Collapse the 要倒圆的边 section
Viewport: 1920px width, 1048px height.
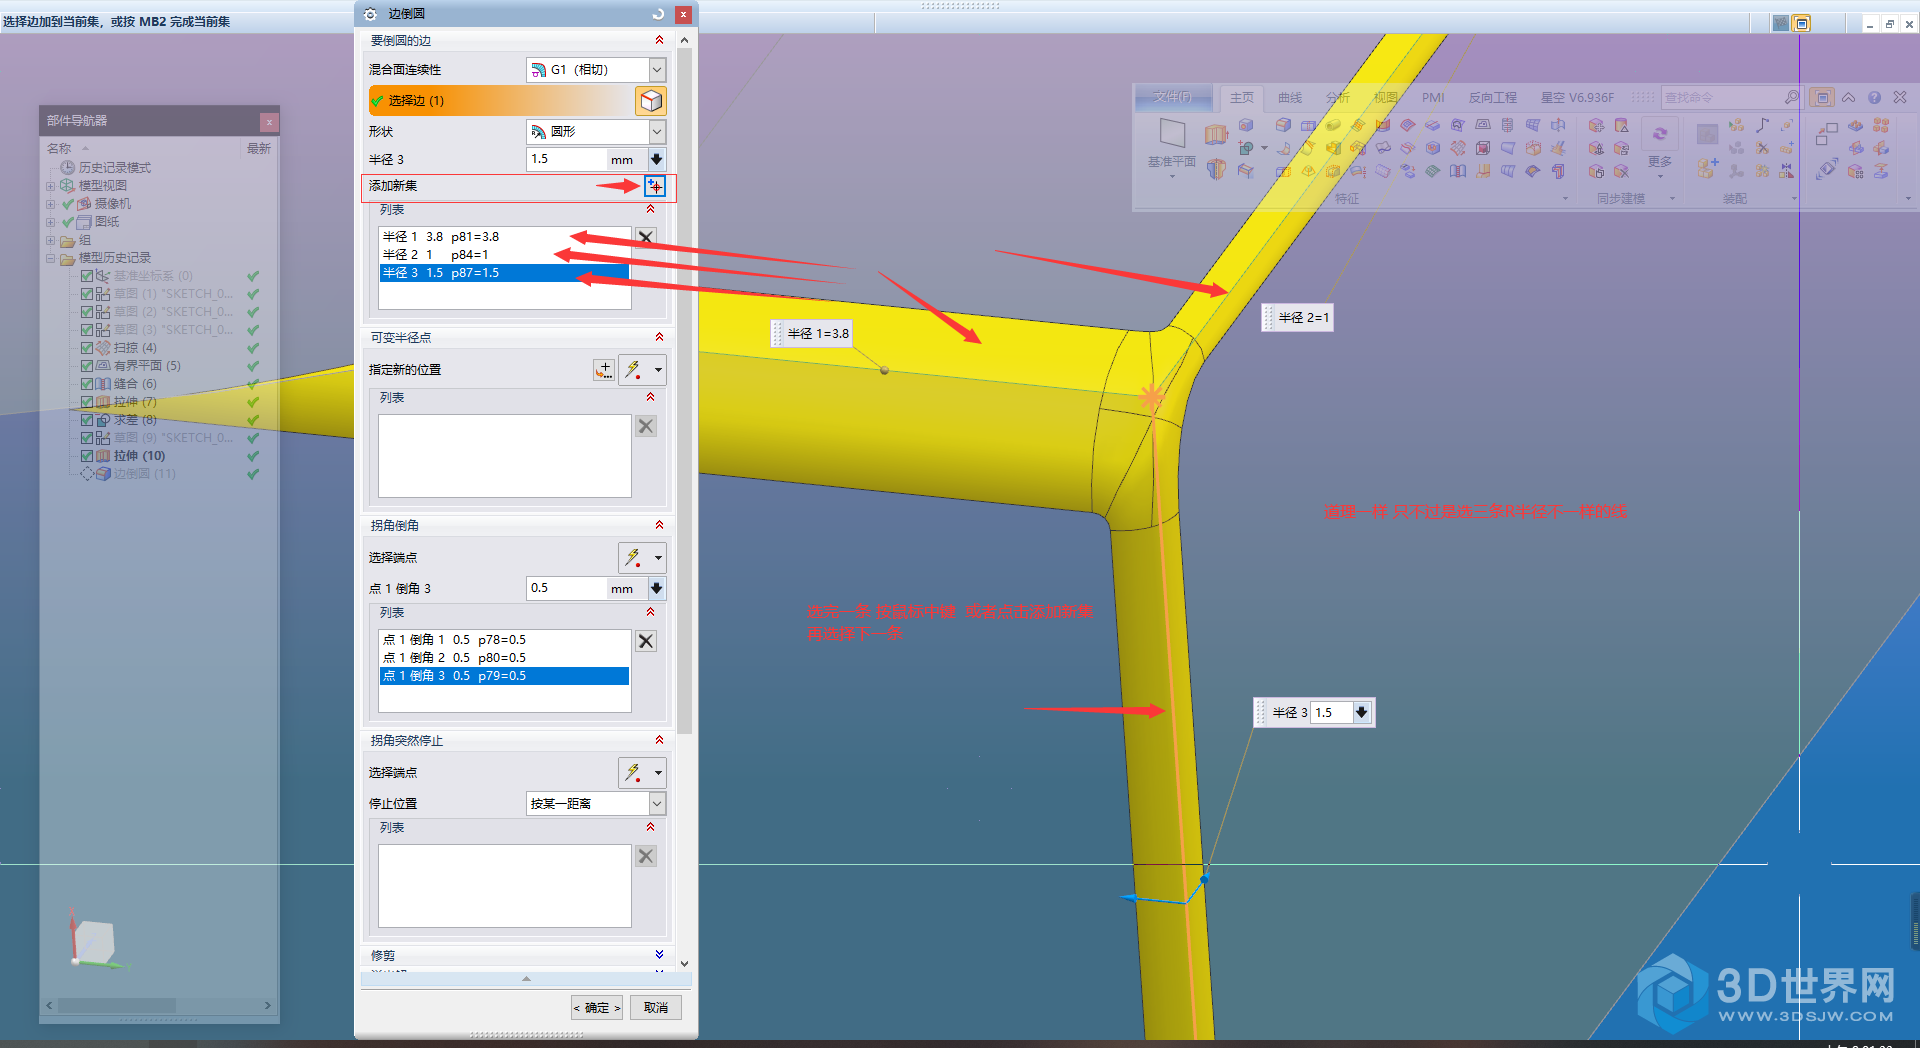[659, 40]
